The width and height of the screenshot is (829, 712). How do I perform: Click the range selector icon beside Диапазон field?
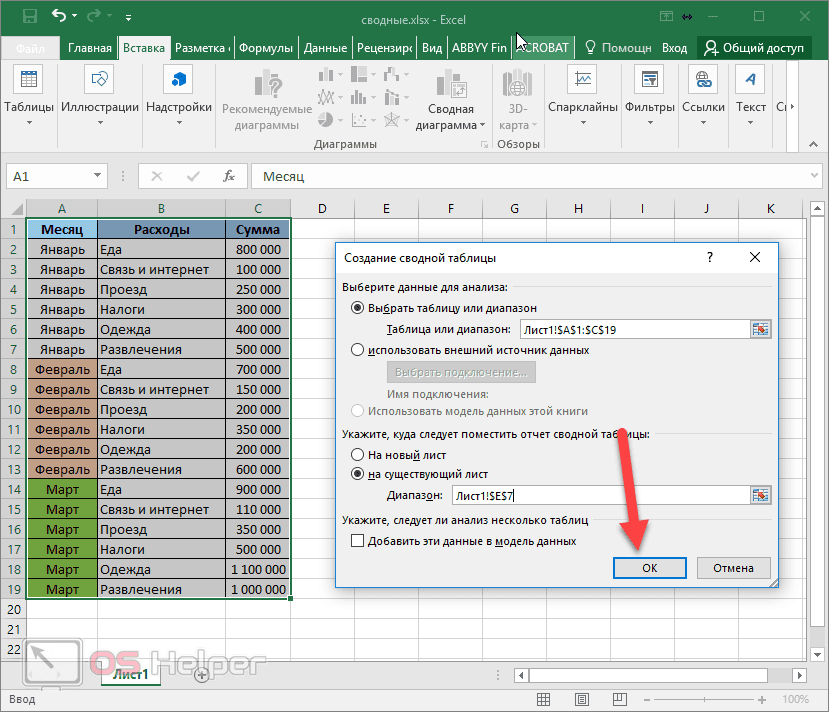[x=763, y=493]
